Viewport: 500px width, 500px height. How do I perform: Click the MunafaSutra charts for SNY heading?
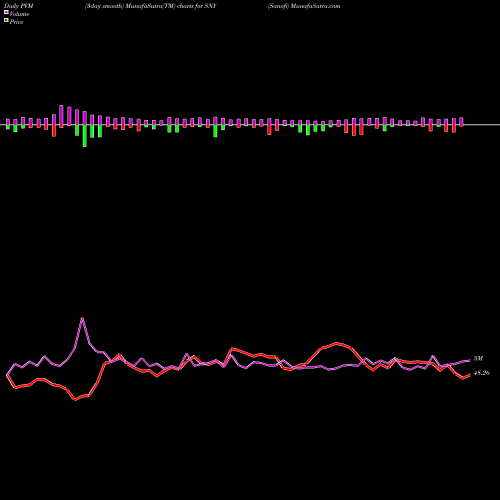151,6
